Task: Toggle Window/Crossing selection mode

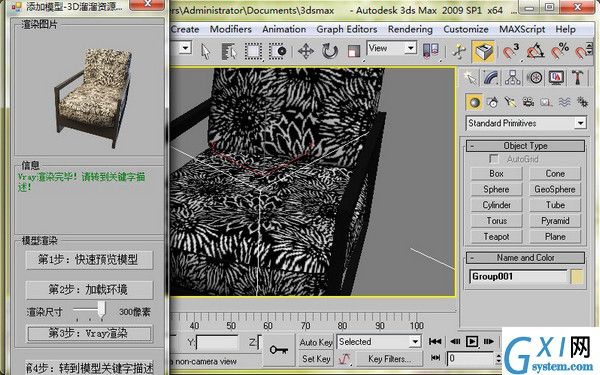Action: click(278, 51)
